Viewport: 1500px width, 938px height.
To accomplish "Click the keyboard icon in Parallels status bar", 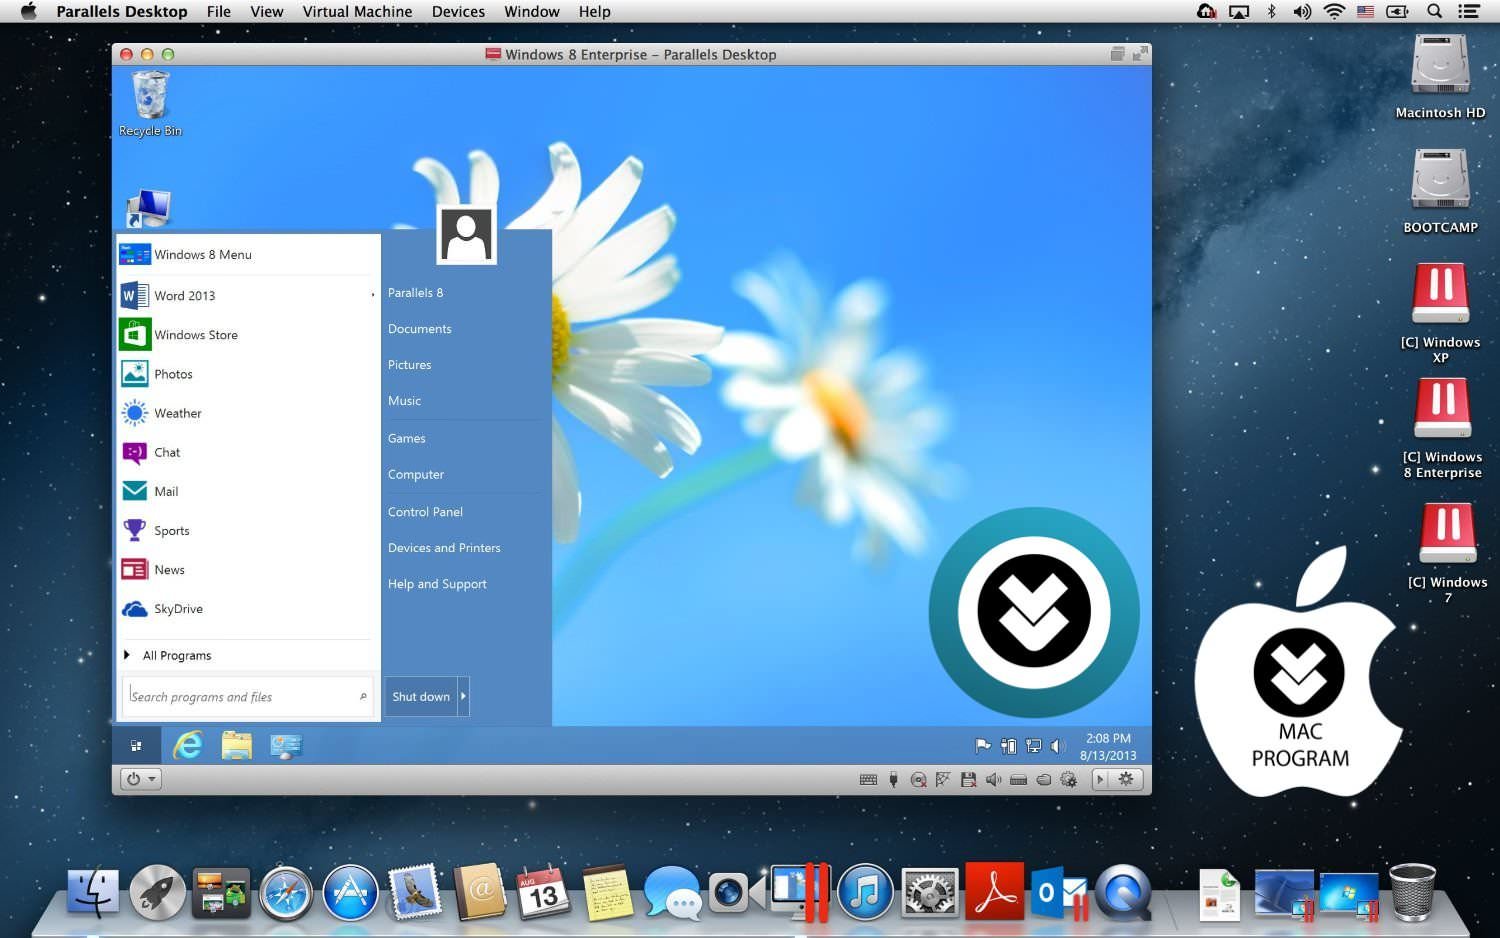I will 868,780.
